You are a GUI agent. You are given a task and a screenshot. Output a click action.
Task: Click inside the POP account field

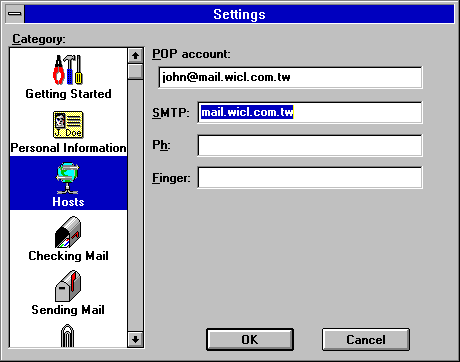[290, 77]
